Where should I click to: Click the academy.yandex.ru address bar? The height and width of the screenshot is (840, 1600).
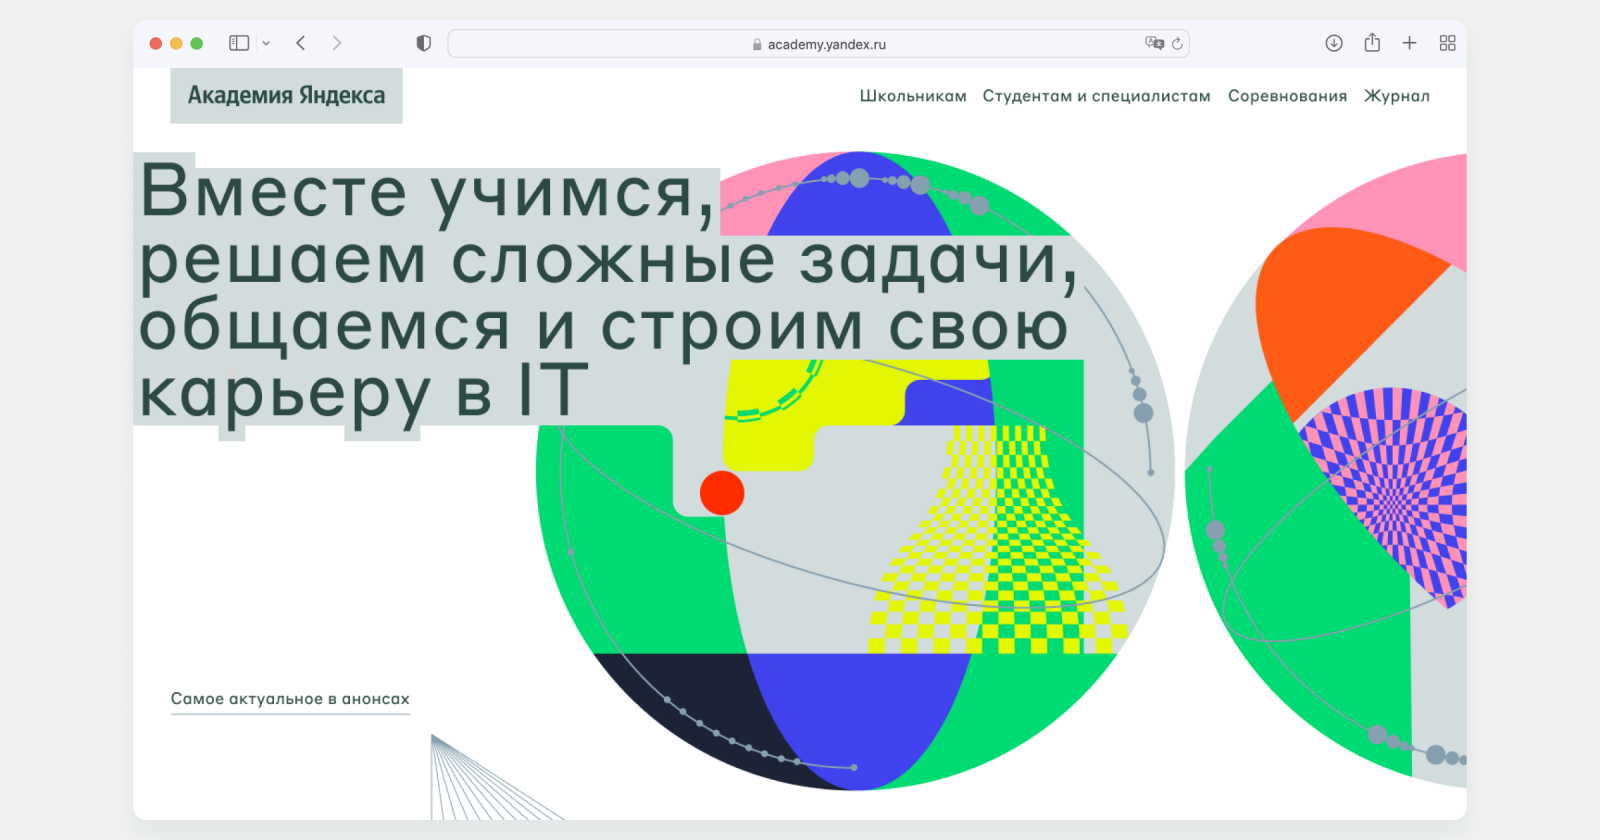tap(818, 43)
